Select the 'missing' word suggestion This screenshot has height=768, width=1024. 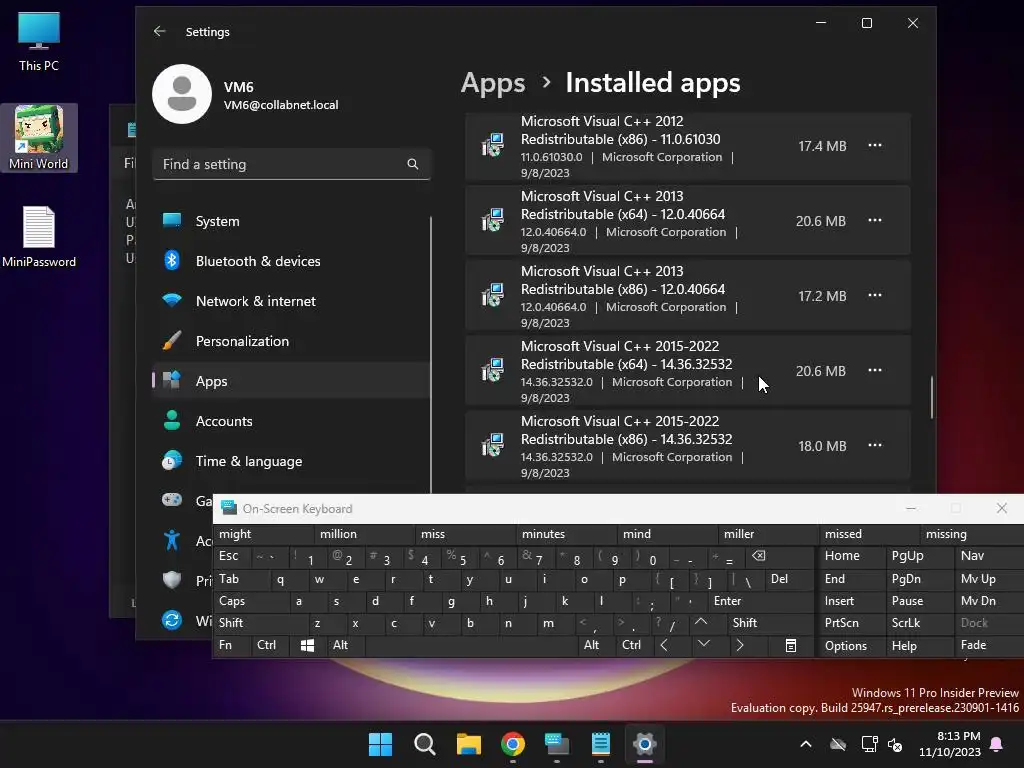pos(972,534)
